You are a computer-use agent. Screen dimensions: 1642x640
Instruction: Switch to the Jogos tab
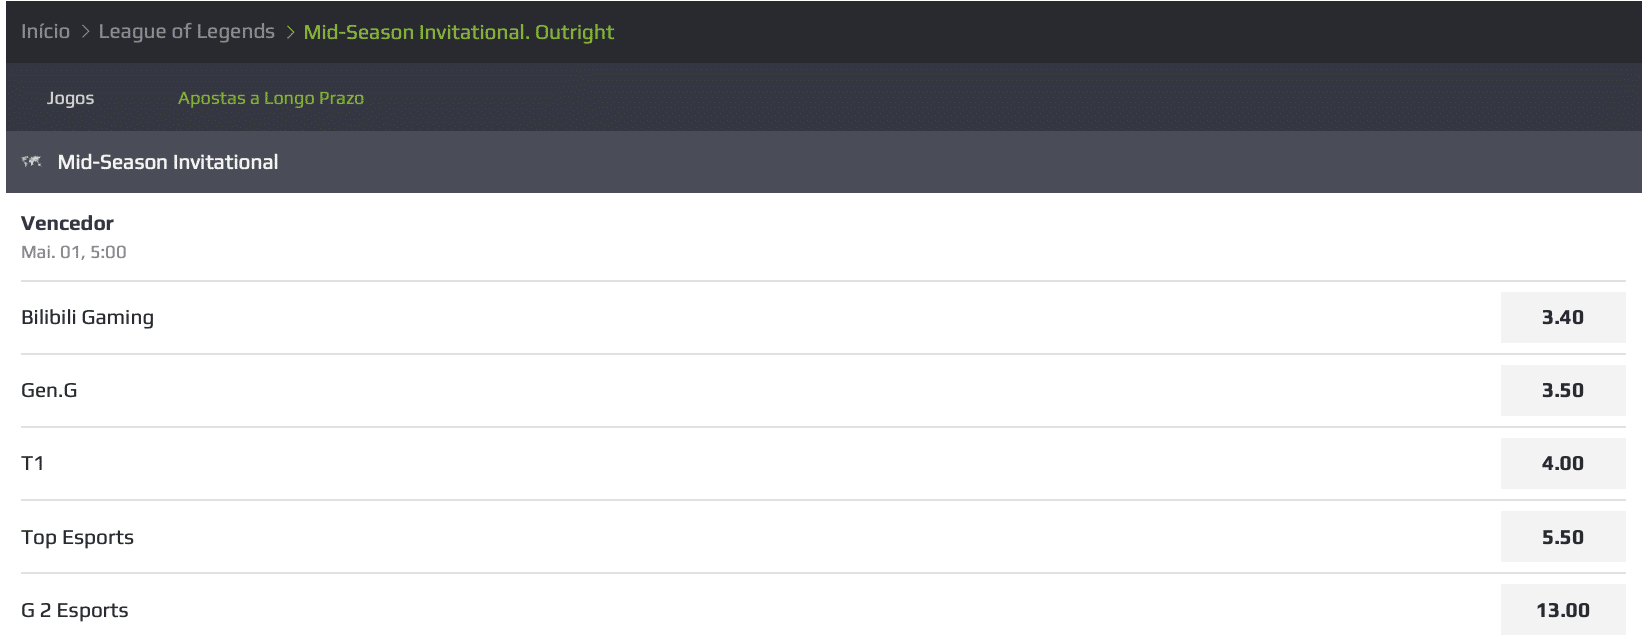(x=70, y=98)
